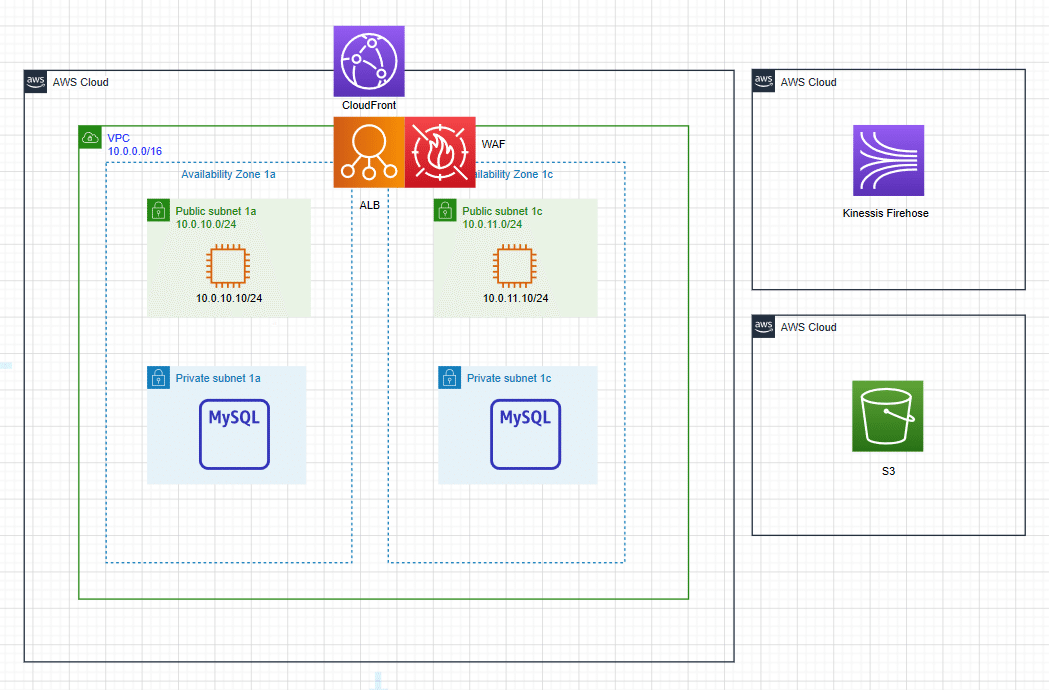1049x690 pixels.
Task: Select the green VPC cloud icon
Action: [90, 138]
